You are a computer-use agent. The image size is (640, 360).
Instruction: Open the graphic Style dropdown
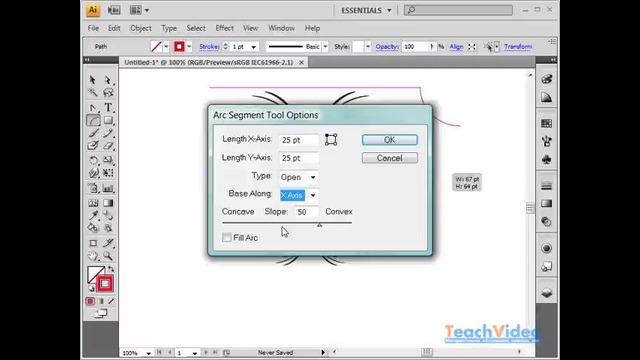click(x=368, y=47)
